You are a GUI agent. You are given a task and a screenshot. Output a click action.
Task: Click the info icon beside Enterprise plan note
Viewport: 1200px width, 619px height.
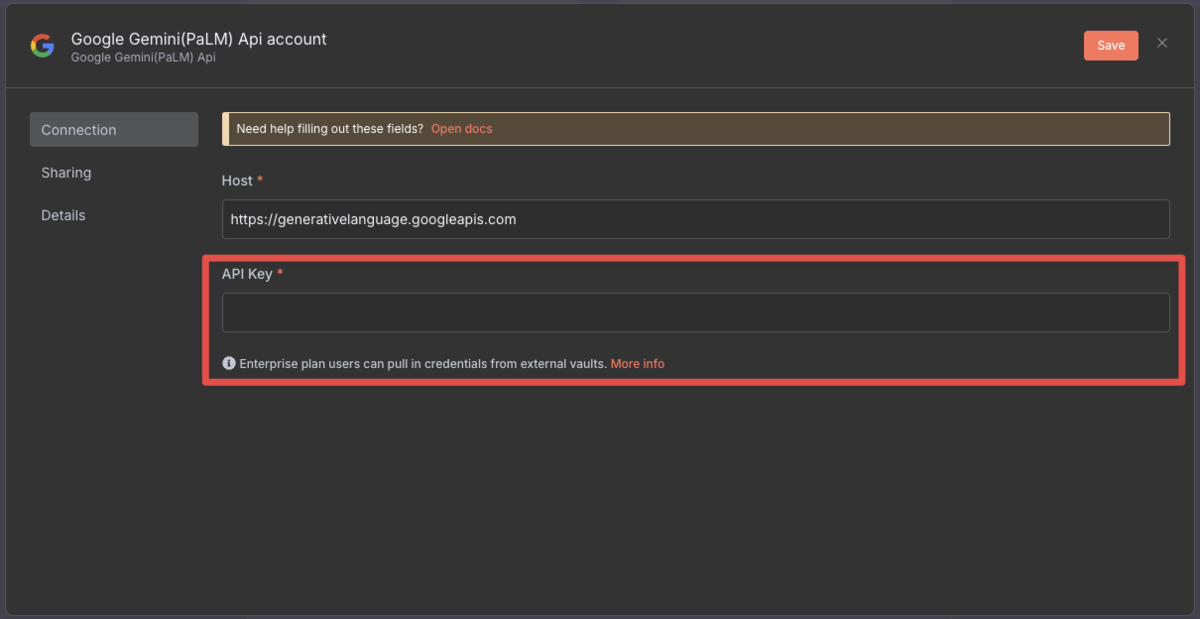[229, 364]
